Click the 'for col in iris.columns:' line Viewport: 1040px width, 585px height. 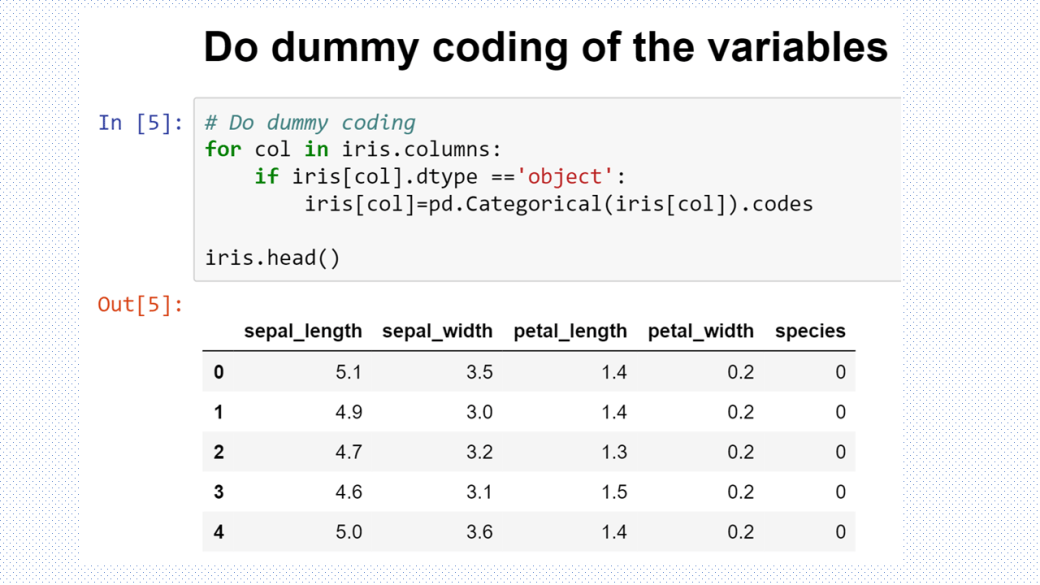pos(353,149)
